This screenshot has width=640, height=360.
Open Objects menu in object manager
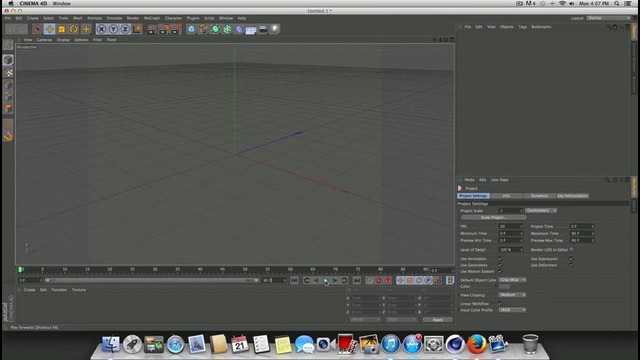pos(507,27)
